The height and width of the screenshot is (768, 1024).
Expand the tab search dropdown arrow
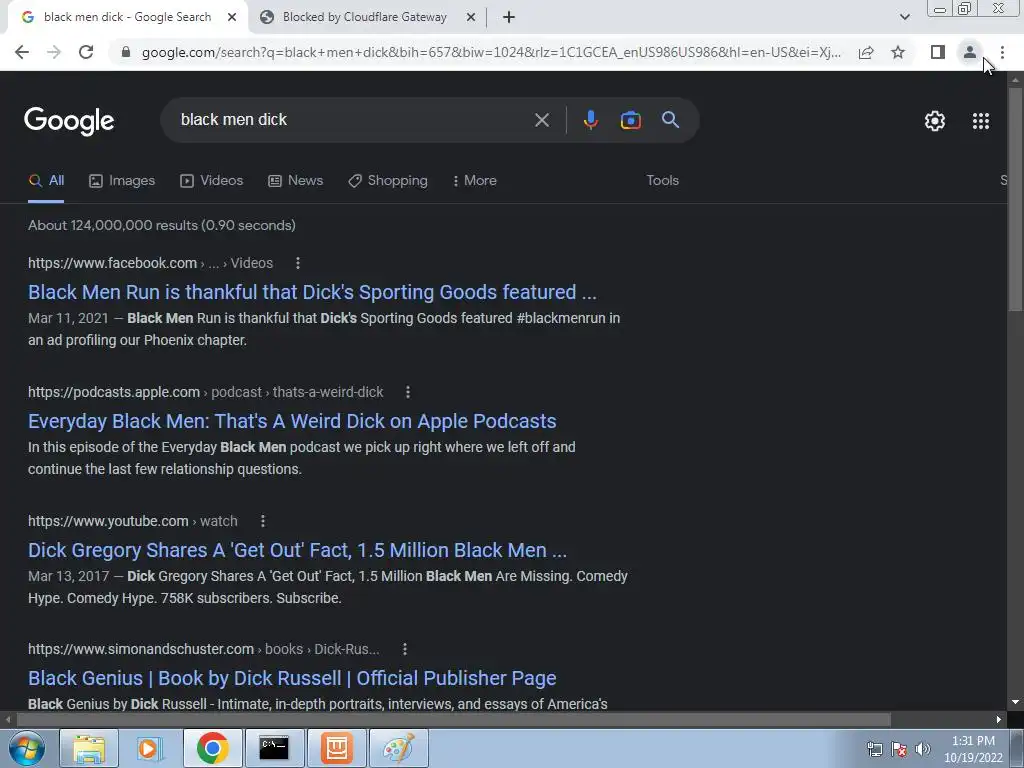pyautogui.click(x=904, y=18)
